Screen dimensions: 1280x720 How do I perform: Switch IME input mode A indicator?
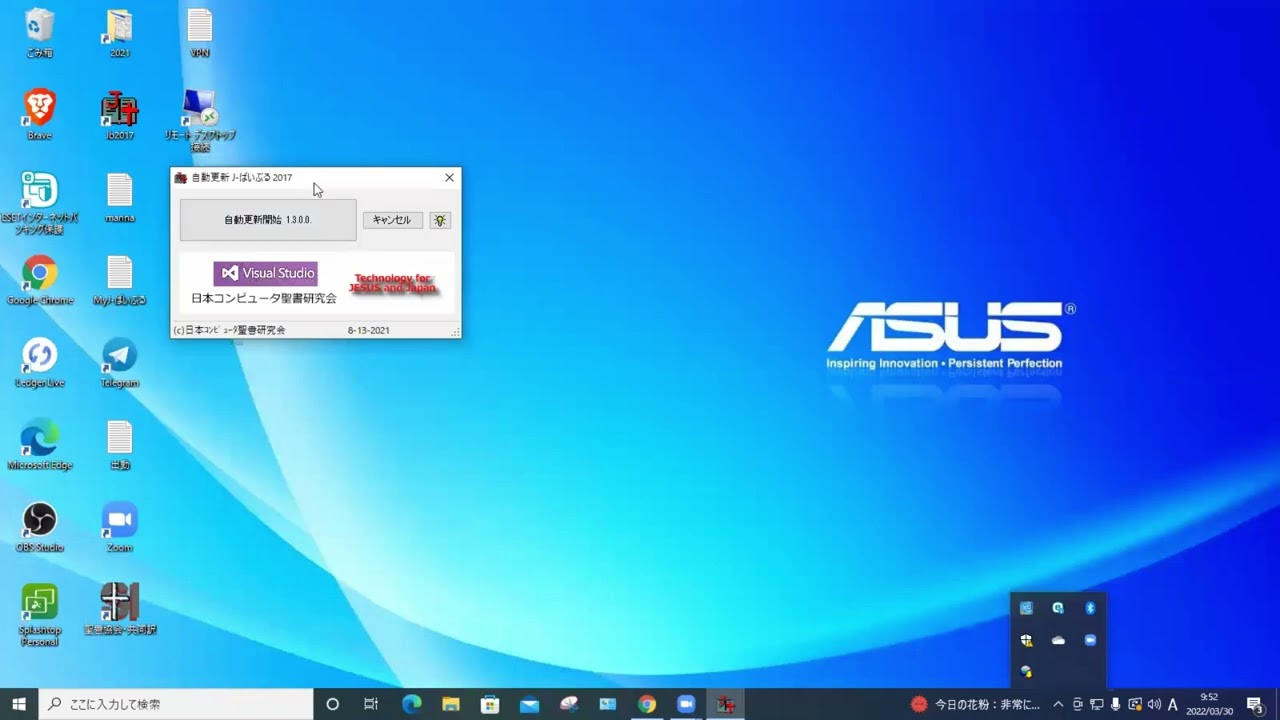pyautogui.click(x=1173, y=704)
